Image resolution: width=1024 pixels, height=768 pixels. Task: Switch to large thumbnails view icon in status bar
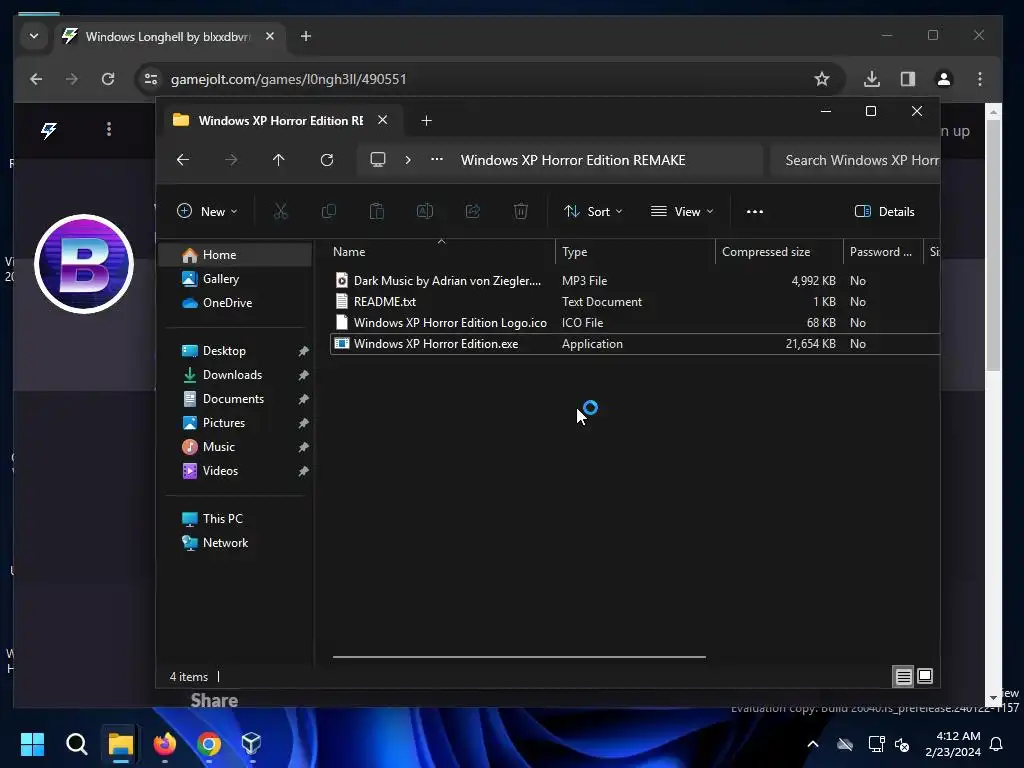(925, 676)
